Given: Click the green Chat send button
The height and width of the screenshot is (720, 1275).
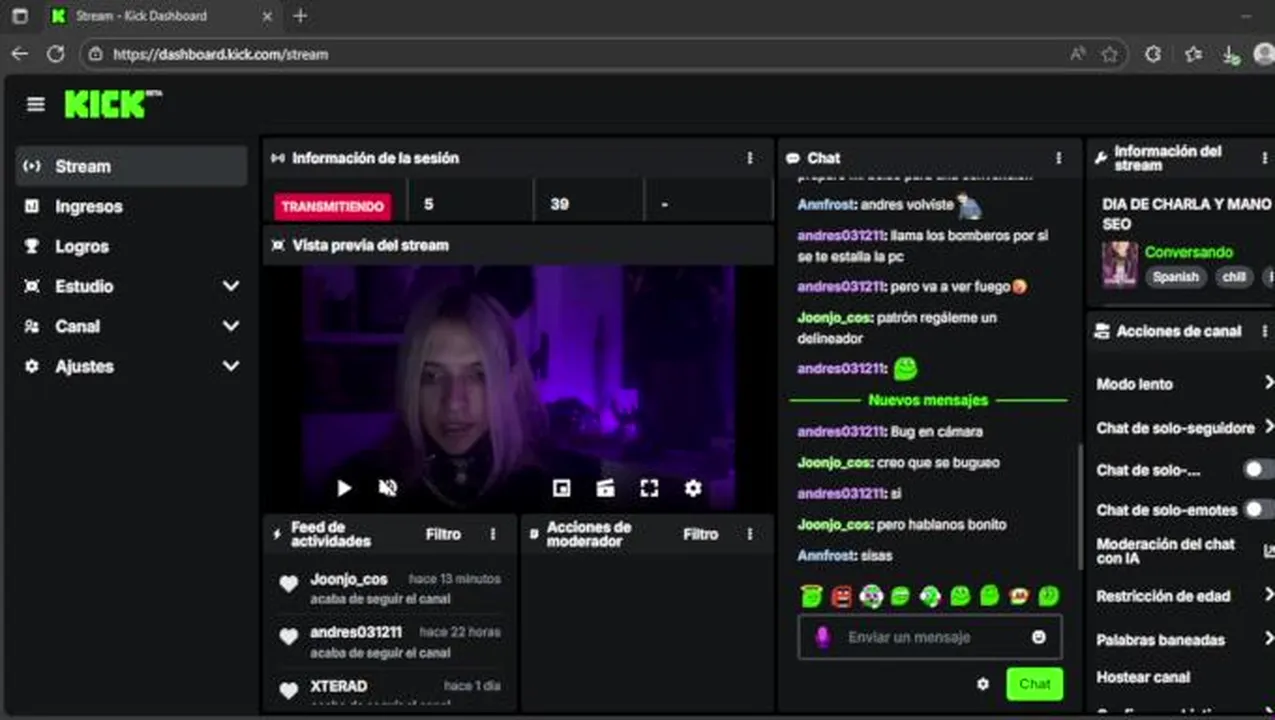Looking at the screenshot, I should 1034,684.
